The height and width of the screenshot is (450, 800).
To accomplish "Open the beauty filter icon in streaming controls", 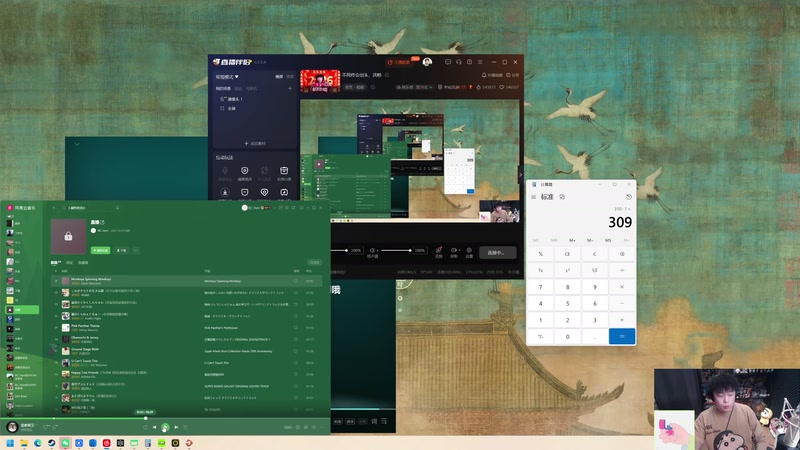I will tap(438, 250).
